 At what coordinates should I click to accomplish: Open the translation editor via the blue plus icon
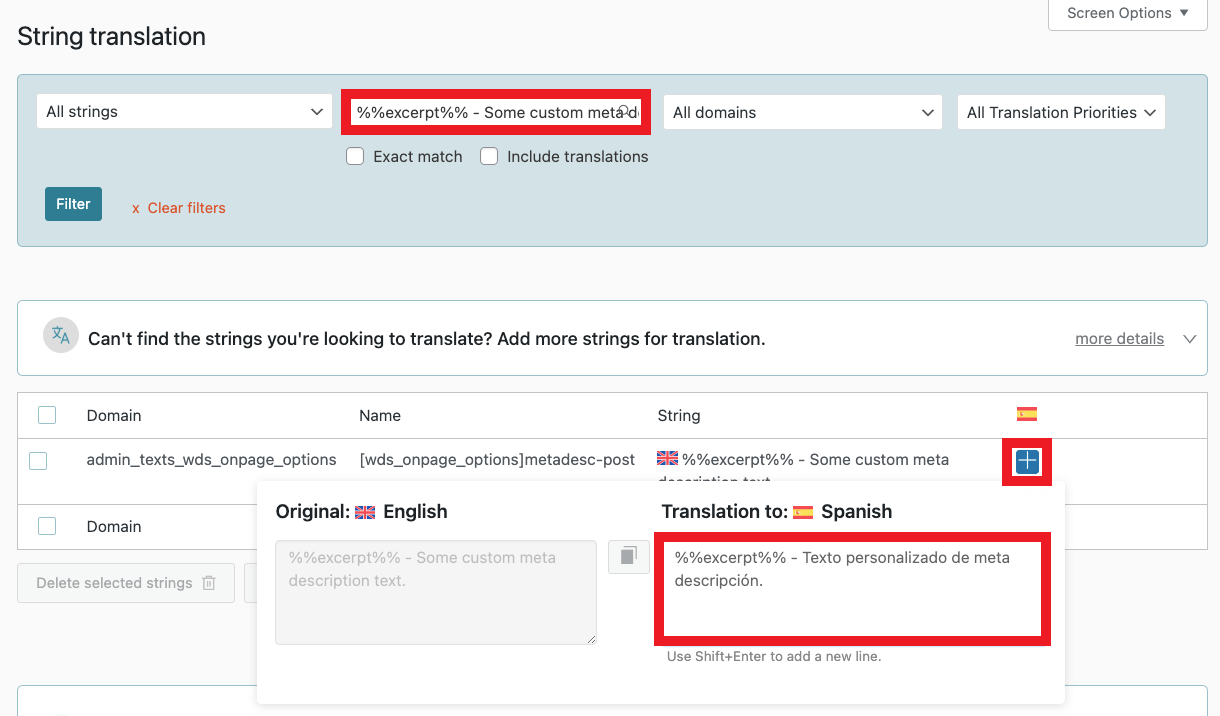pos(1027,461)
